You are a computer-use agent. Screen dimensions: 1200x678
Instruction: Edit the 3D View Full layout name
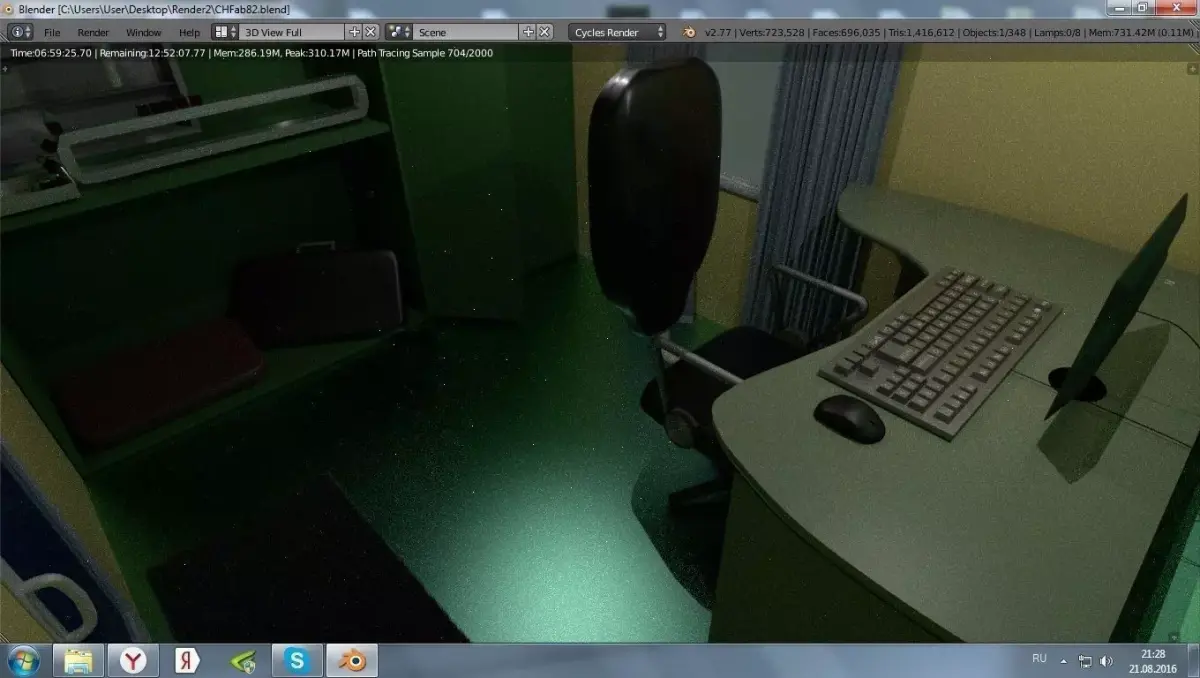point(292,32)
